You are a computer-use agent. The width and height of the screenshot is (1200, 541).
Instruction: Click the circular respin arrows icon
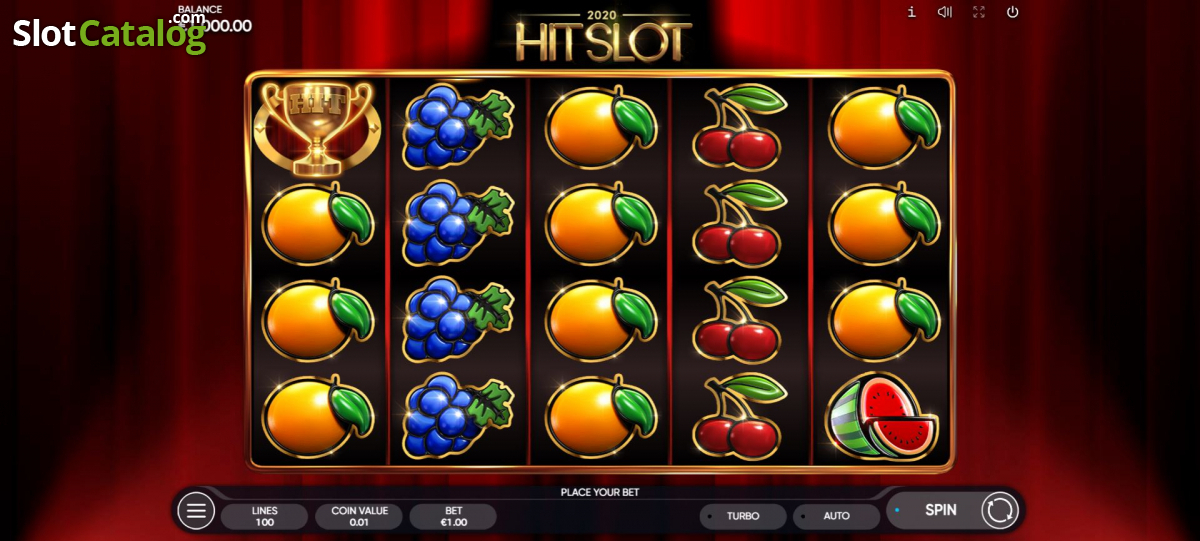click(x=999, y=510)
